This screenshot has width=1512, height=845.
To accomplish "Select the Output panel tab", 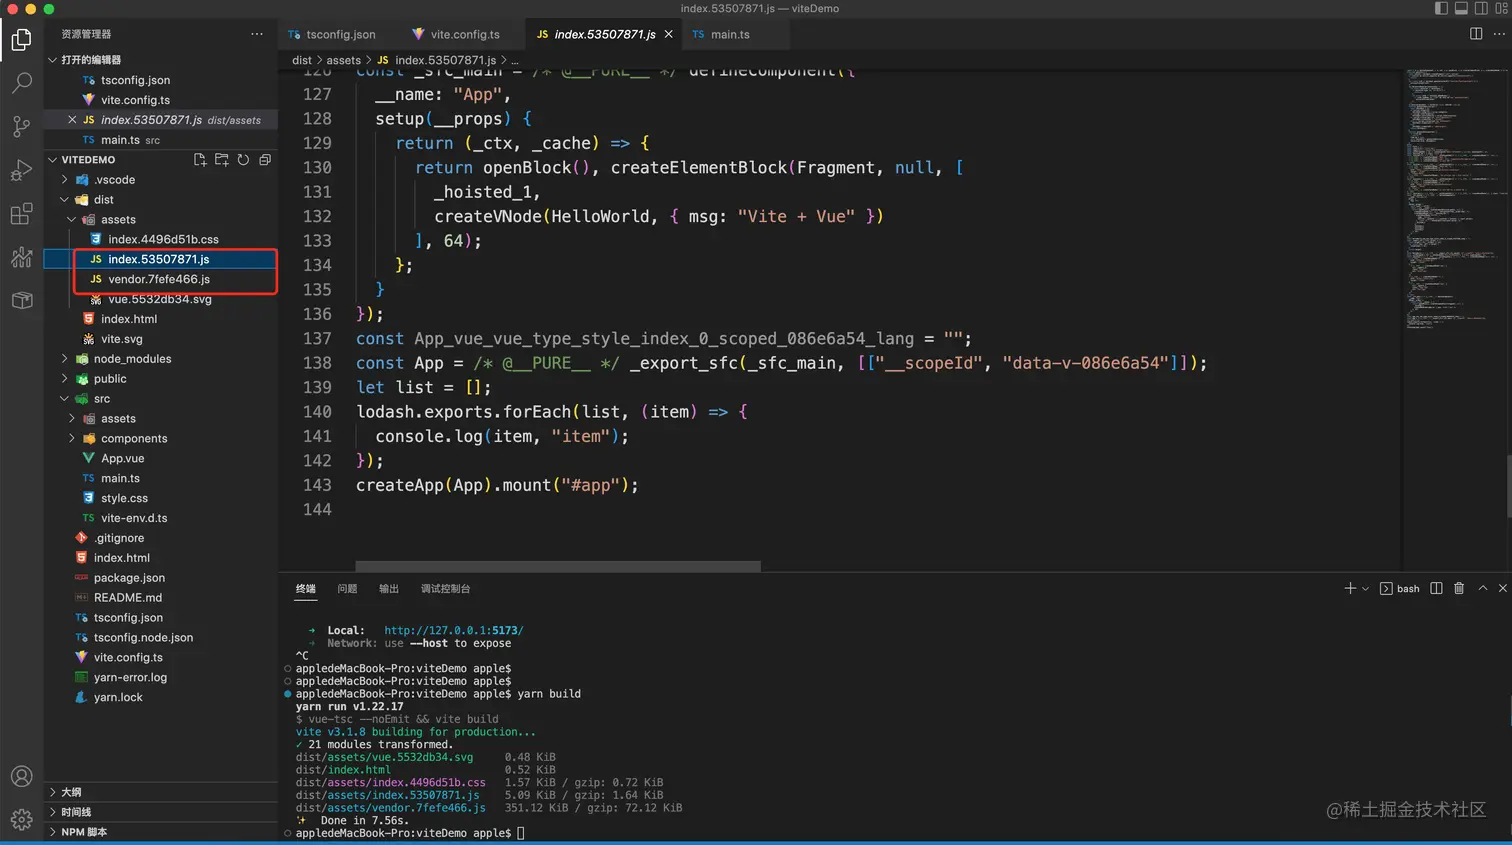I will click(389, 589).
